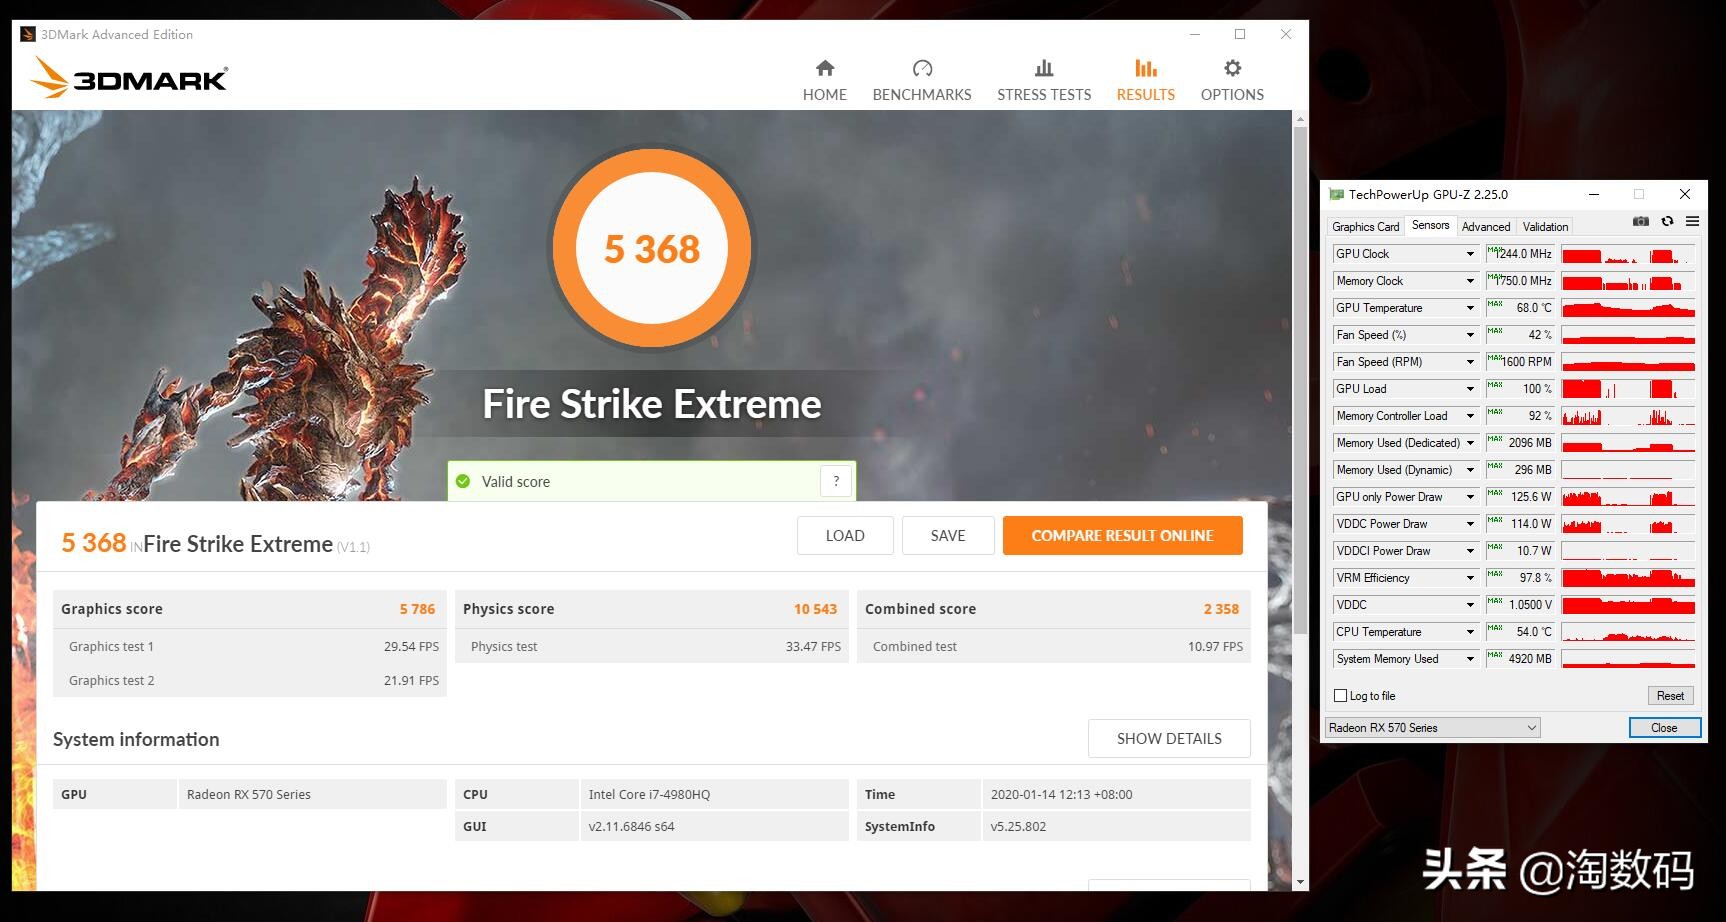This screenshot has width=1726, height=922.
Task: Switch to the RESULTS section
Action: click(1146, 81)
